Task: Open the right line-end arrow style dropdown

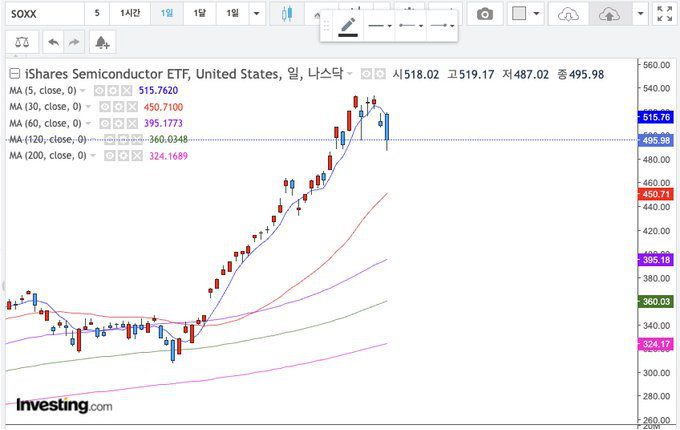Action: (442, 26)
